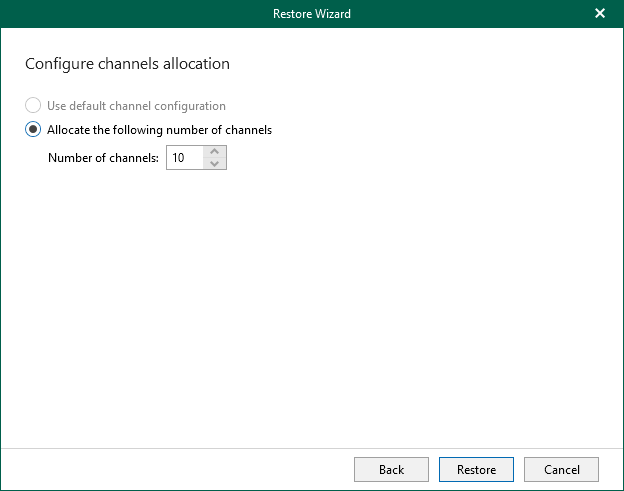Click empty footer area left of Back button

170,470
